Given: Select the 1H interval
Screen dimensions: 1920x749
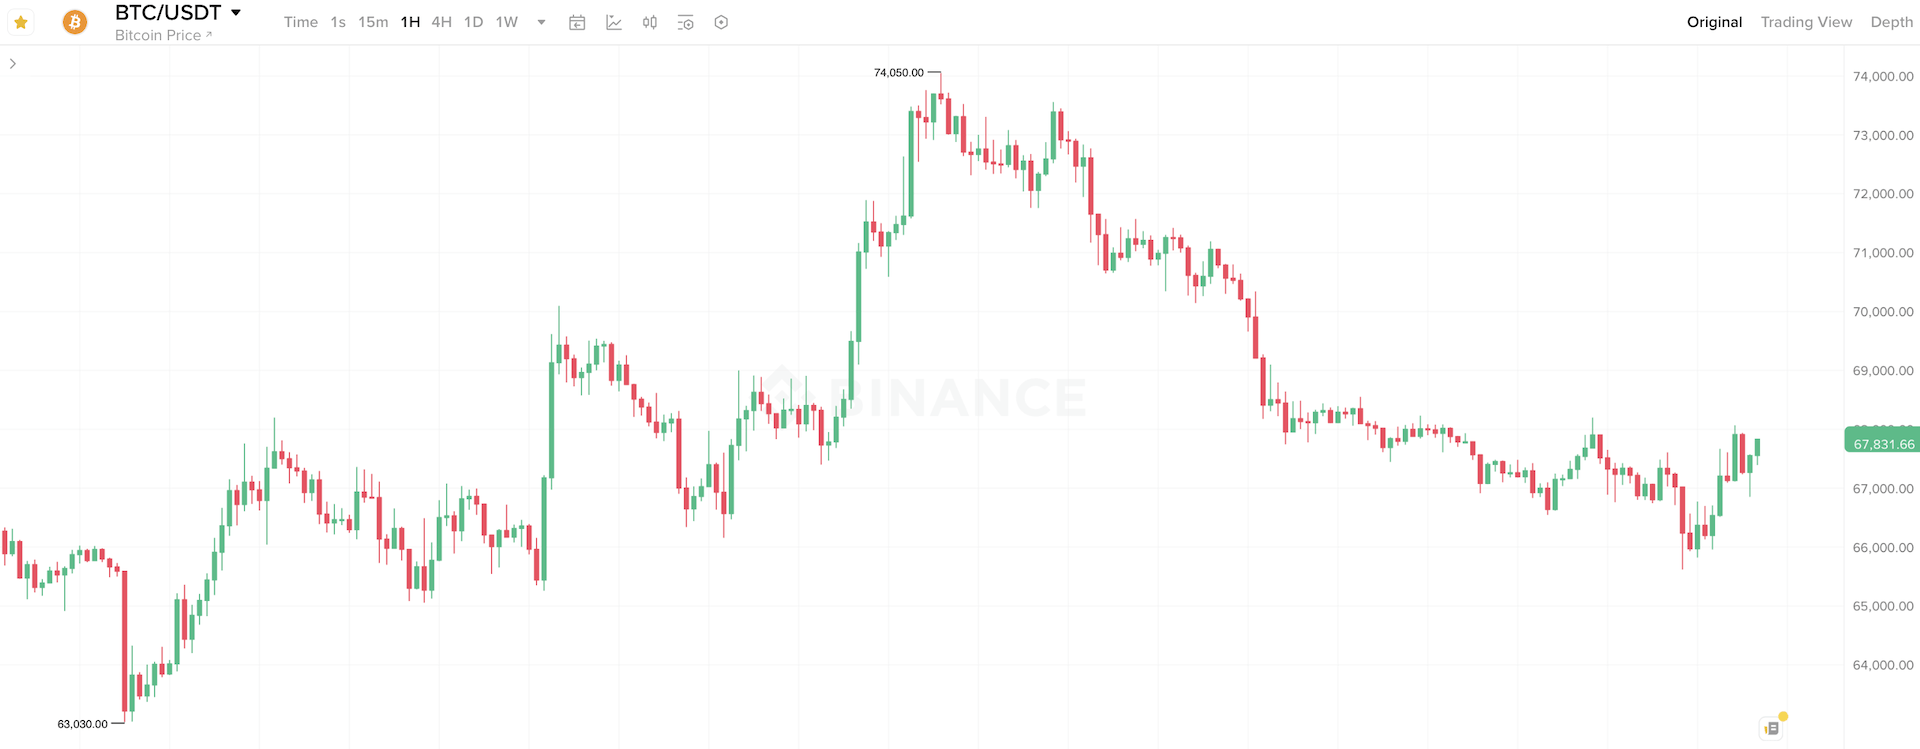Looking at the screenshot, I should 410,22.
